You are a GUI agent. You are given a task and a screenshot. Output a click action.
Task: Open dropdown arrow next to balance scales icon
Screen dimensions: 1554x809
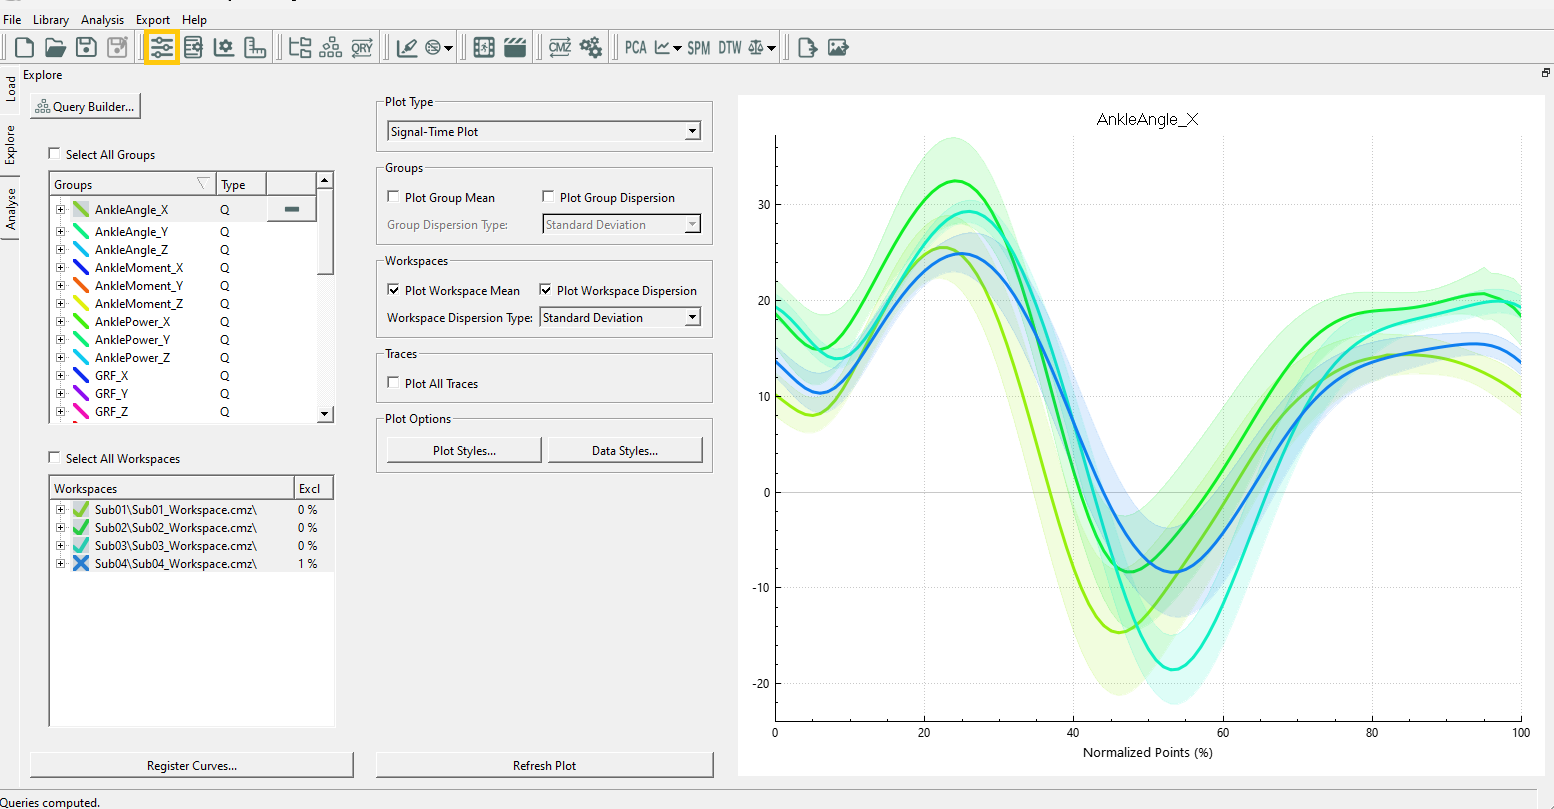[772, 48]
